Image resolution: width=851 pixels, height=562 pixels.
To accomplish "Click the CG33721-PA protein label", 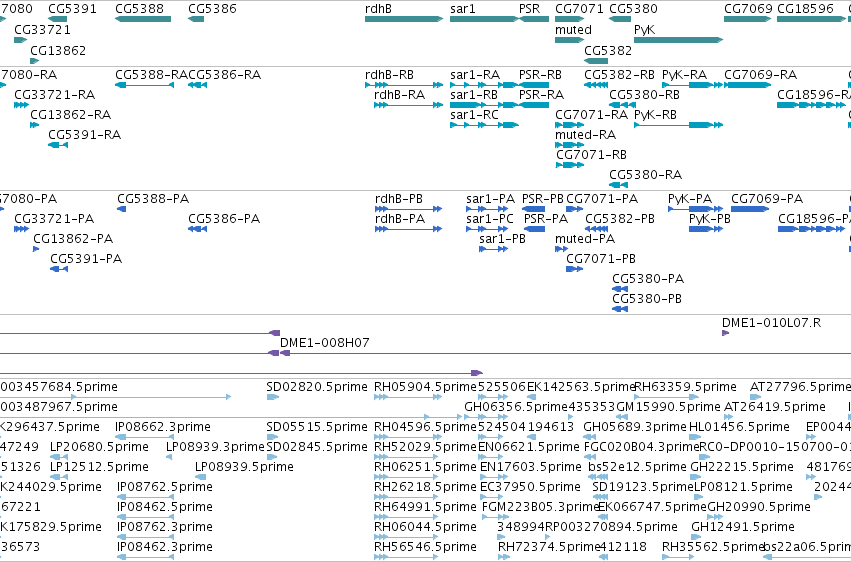I will click(54, 219).
